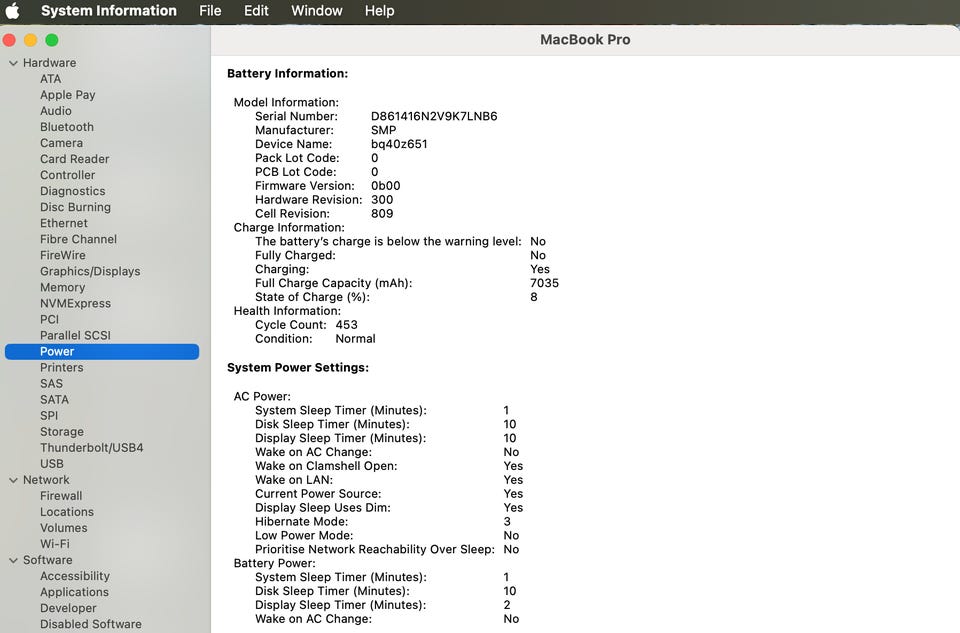Collapse the Network section chevron
The width and height of the screenshot is (960, 633).
(x=13, y=480)
